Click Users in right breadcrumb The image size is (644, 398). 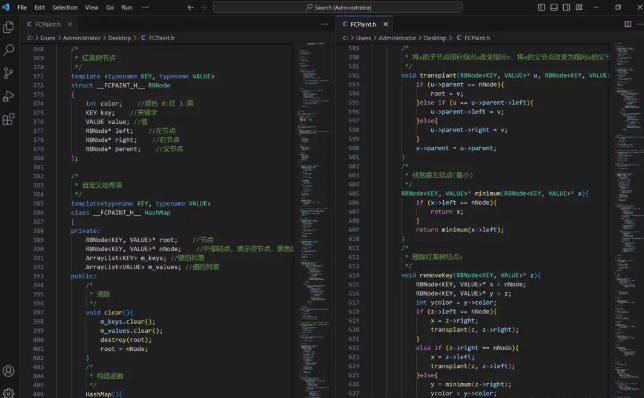pos(363,38)
